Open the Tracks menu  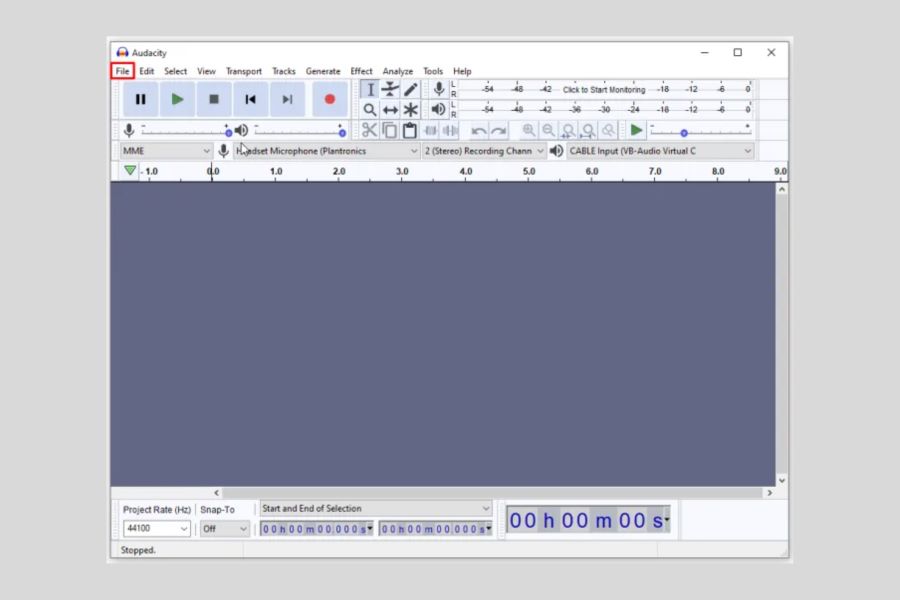(284, 71)
